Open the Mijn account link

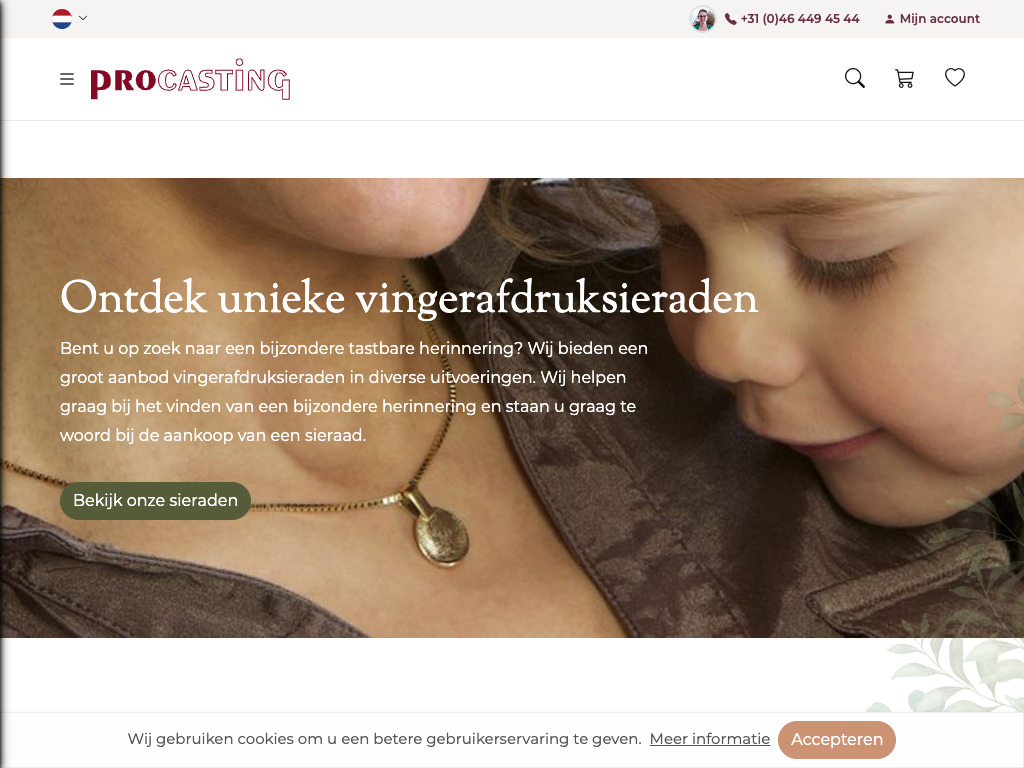(x=940, y=19)
